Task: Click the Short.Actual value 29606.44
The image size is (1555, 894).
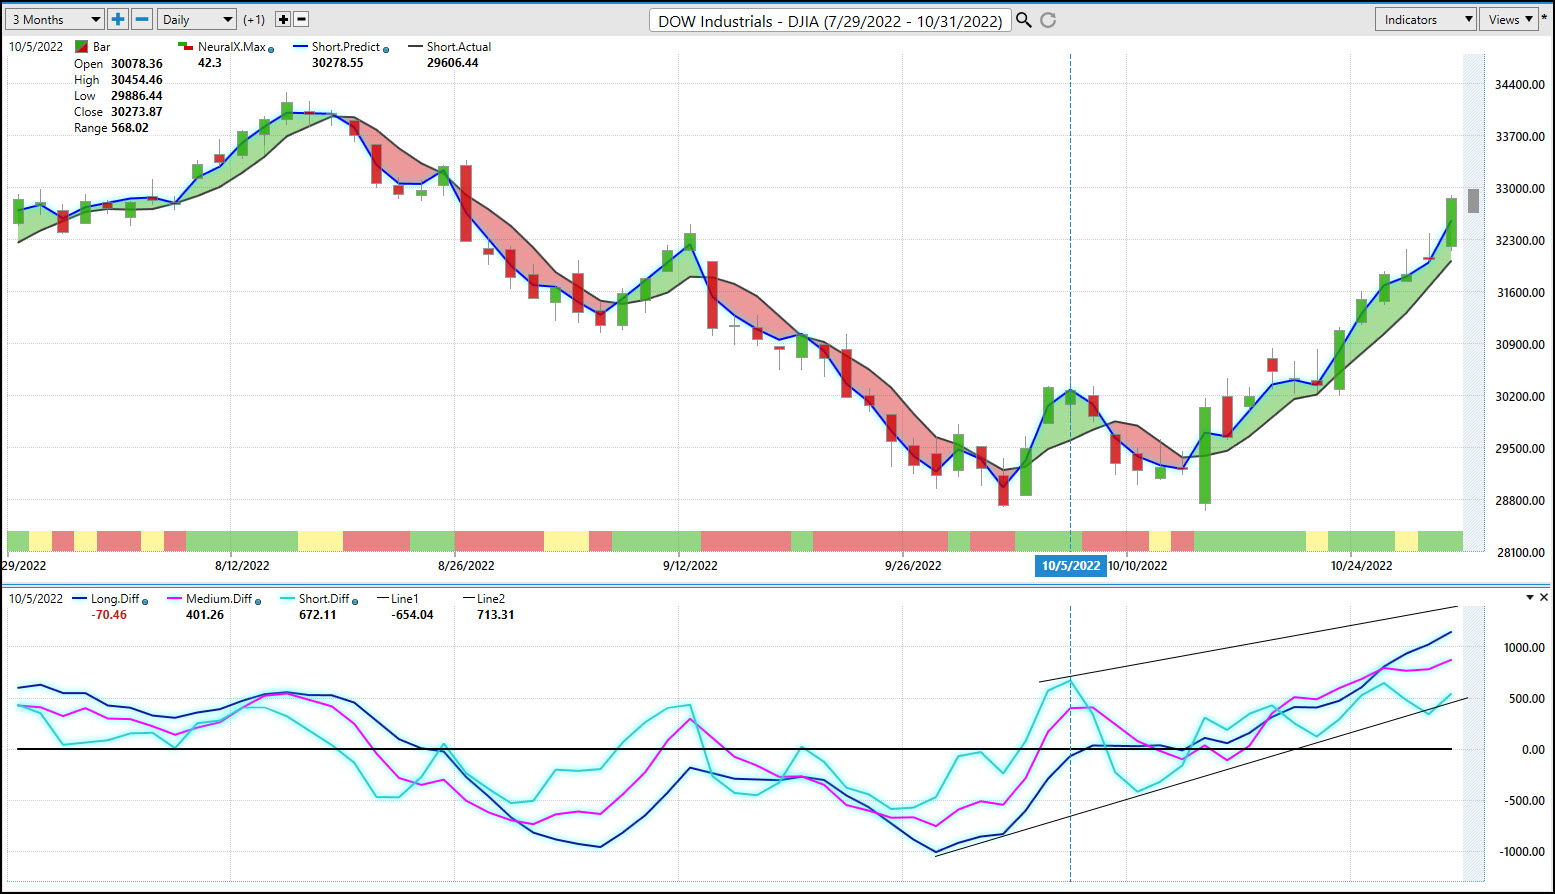Action: coord(453,62)
